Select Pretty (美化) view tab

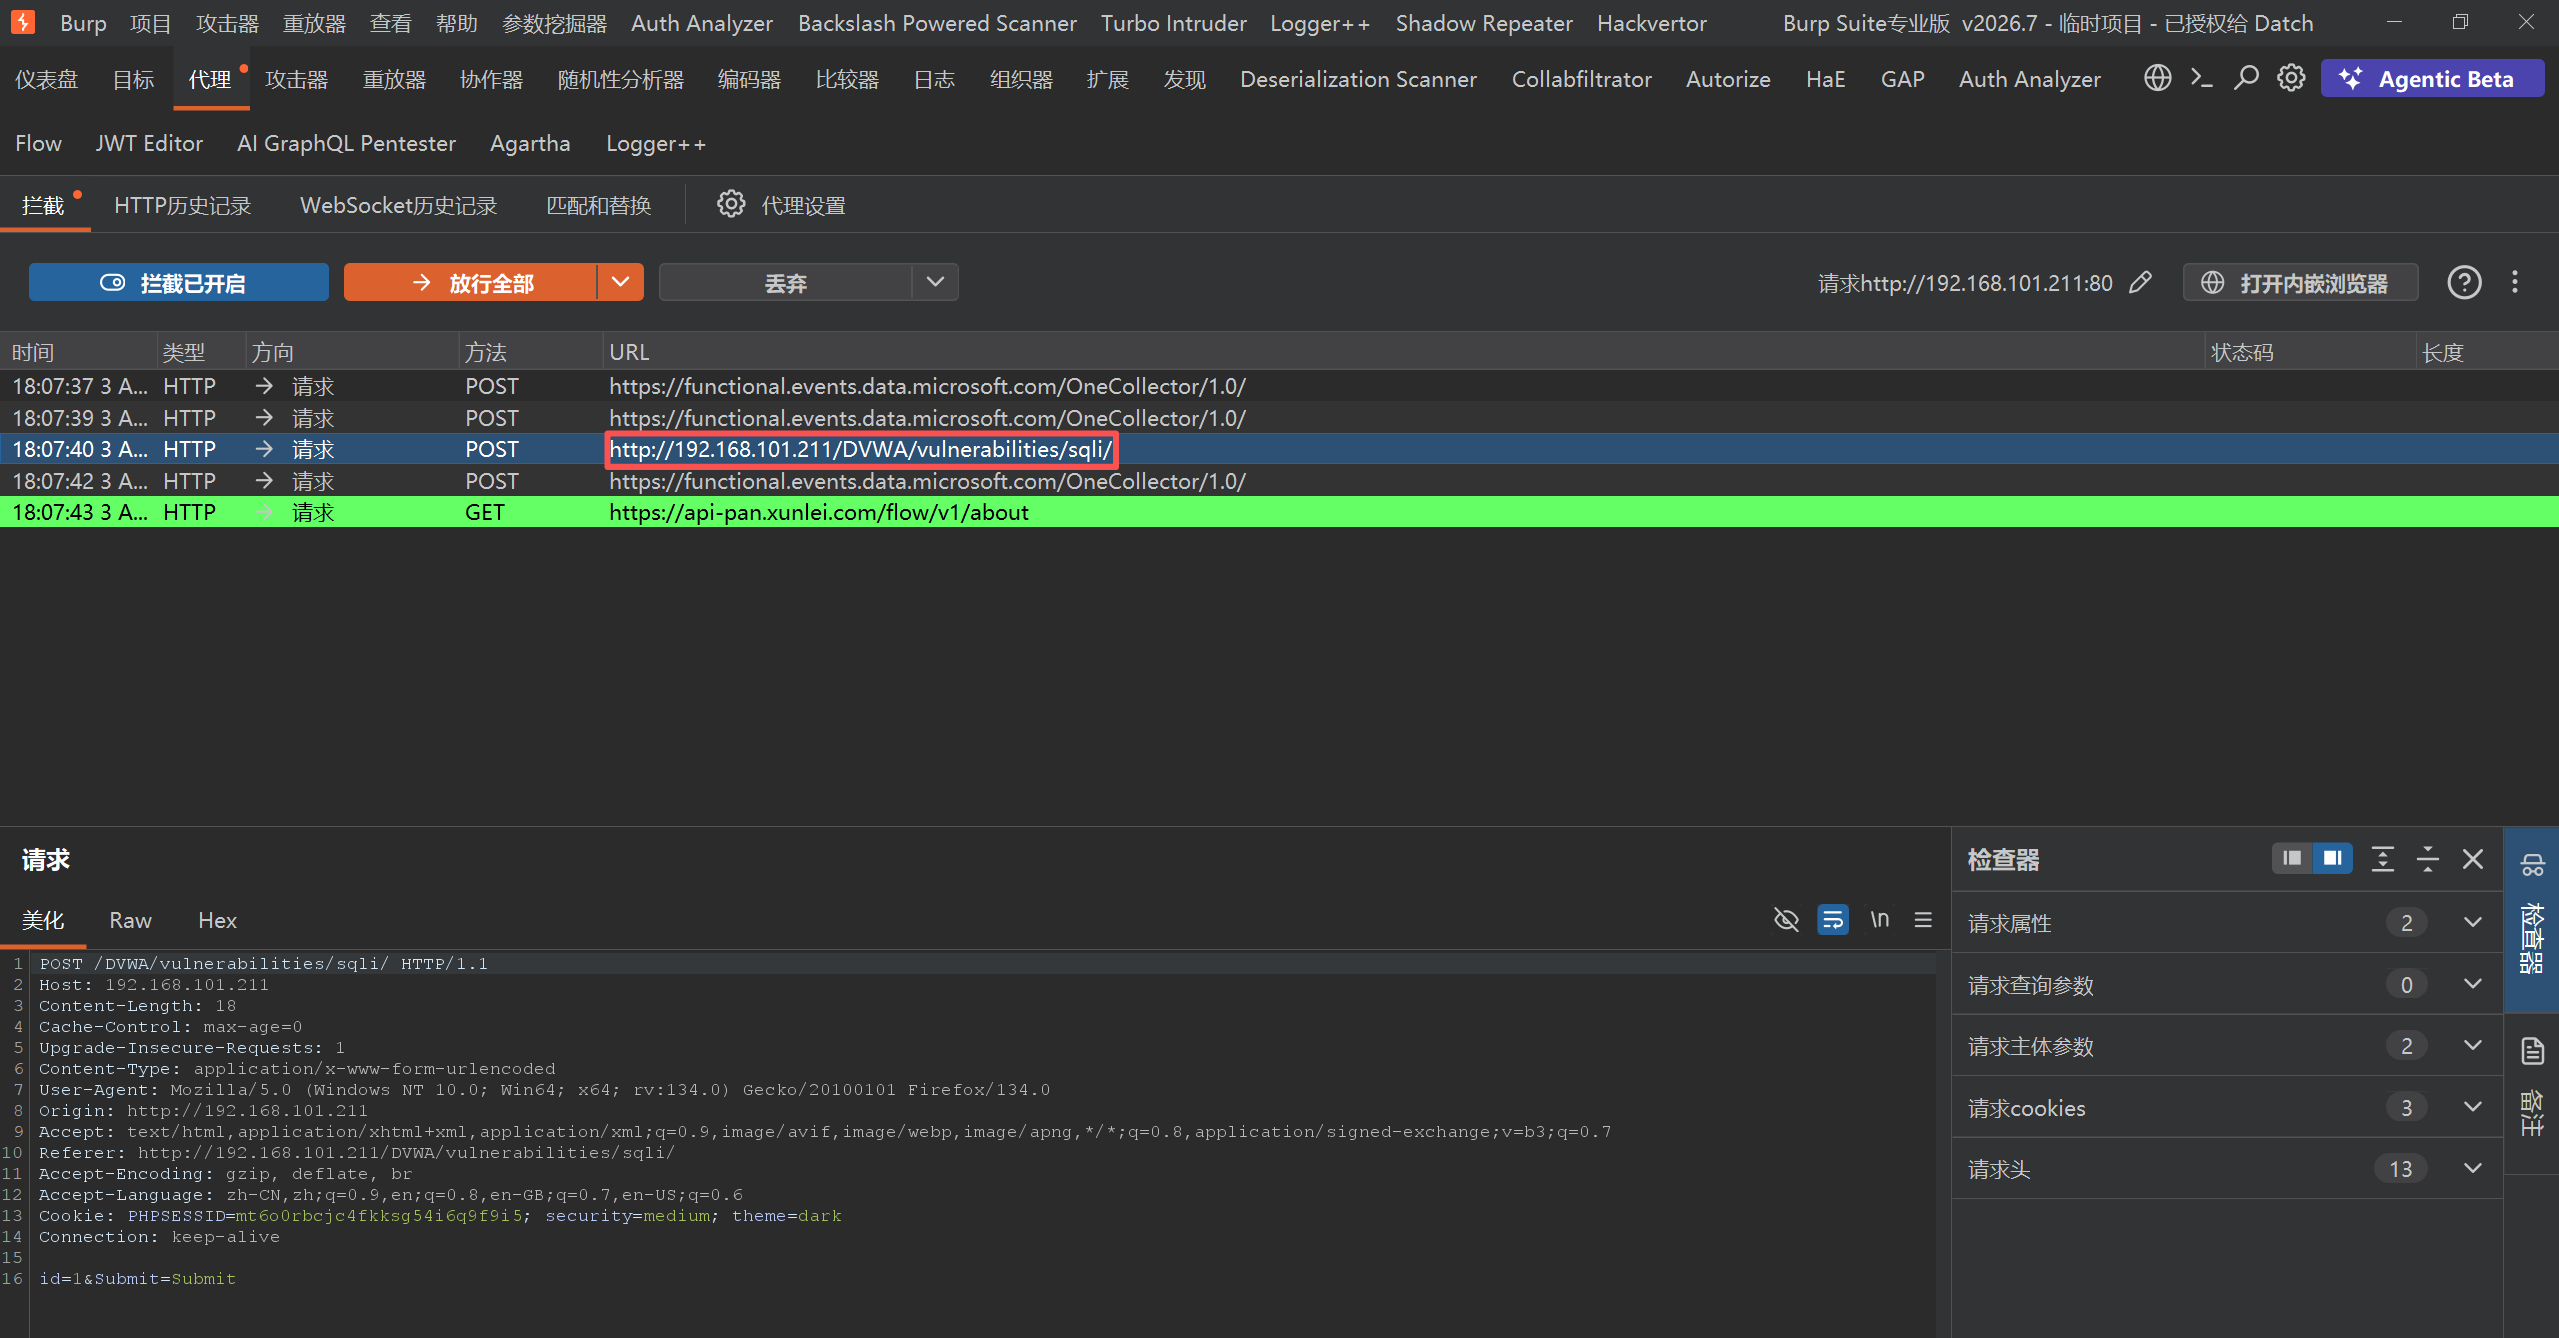click(x=43, y=920)
